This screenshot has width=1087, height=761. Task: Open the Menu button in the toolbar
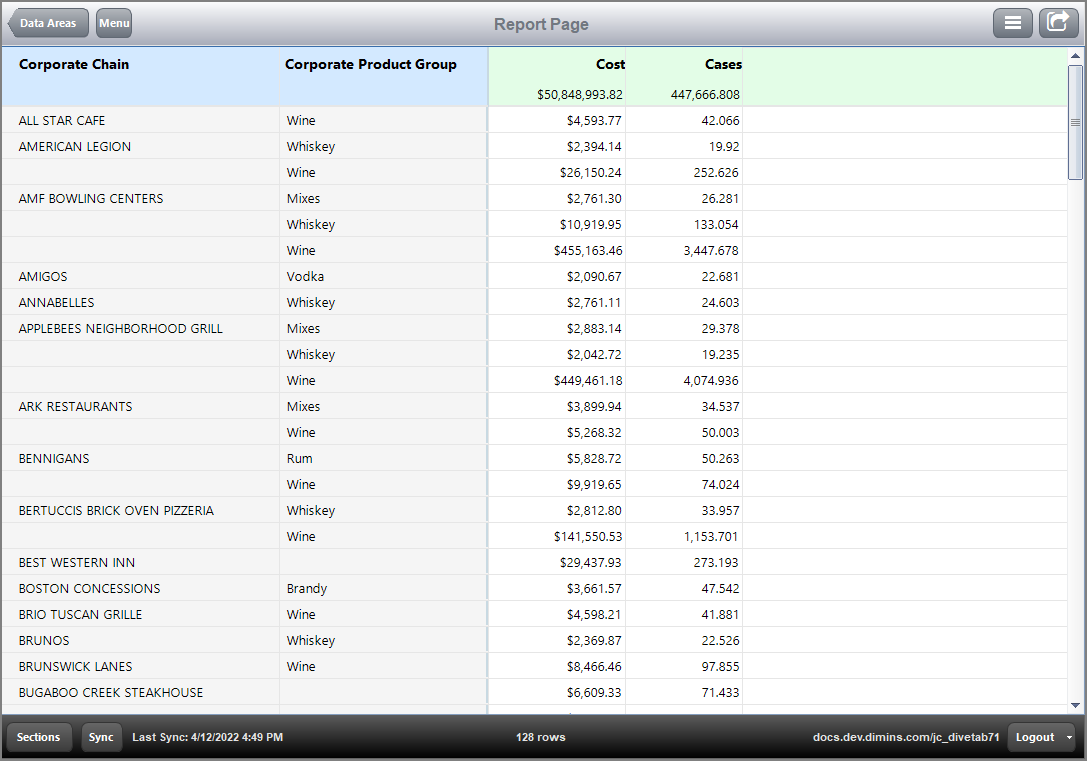(113, 22)
